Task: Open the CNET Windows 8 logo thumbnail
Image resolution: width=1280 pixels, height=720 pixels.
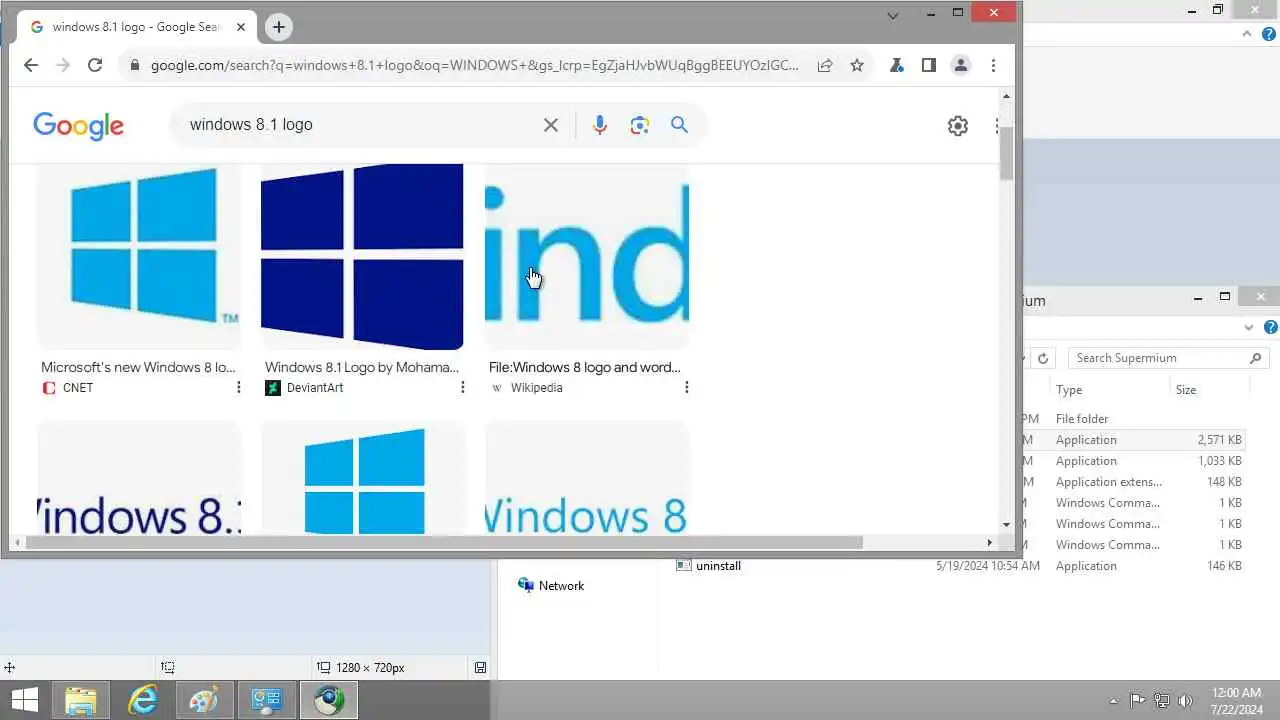Action: 139,257
